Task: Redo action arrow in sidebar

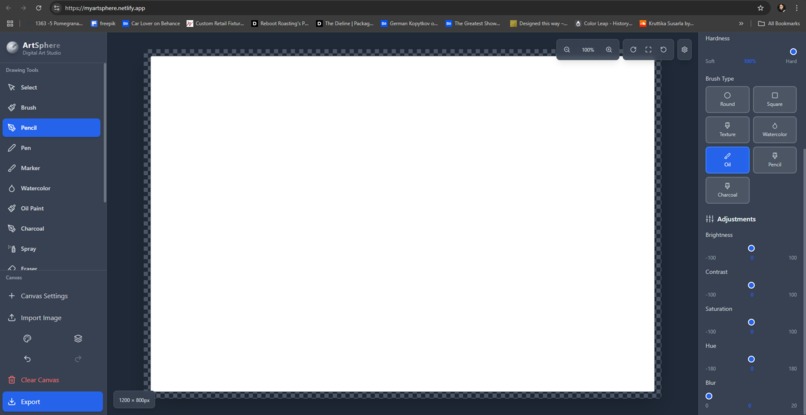Action: [x=78, y=359]
